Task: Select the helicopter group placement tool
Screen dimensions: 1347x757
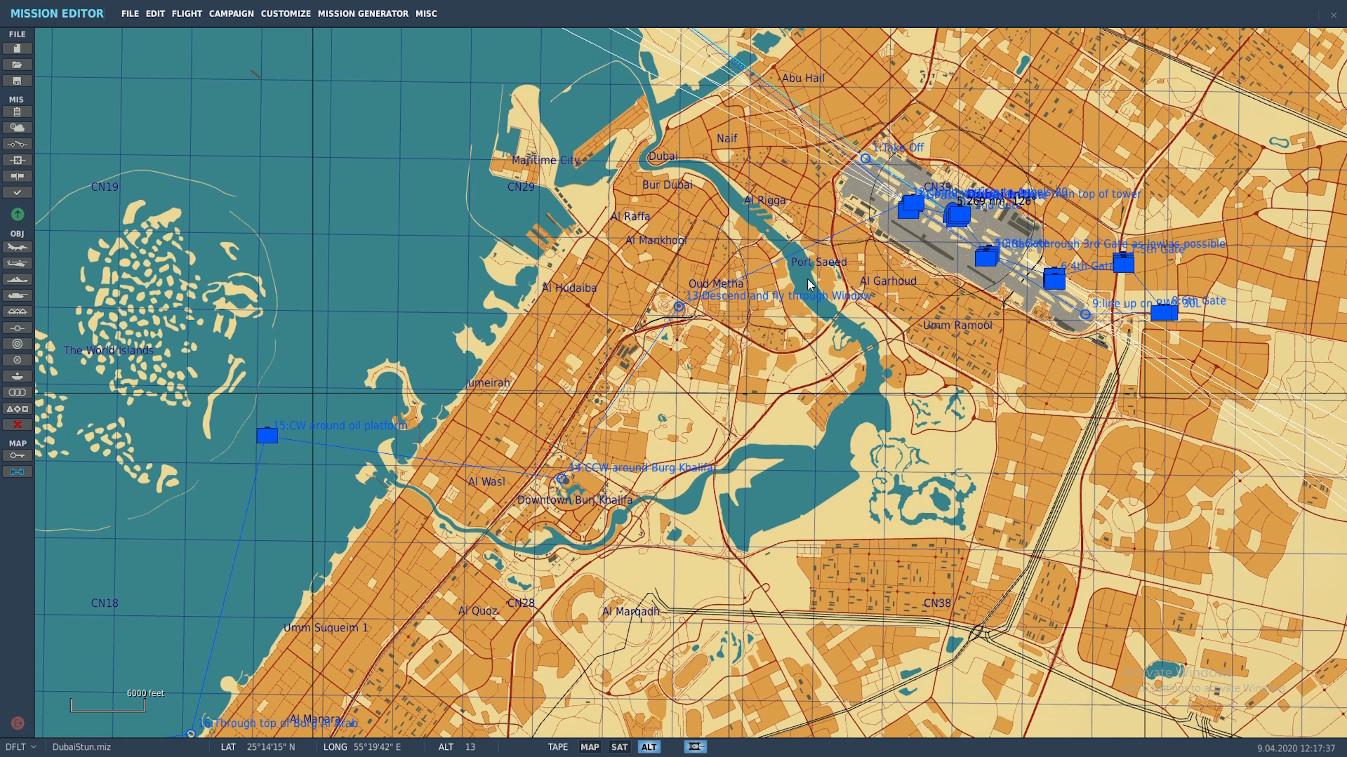Action: click(x=17, y=263)
